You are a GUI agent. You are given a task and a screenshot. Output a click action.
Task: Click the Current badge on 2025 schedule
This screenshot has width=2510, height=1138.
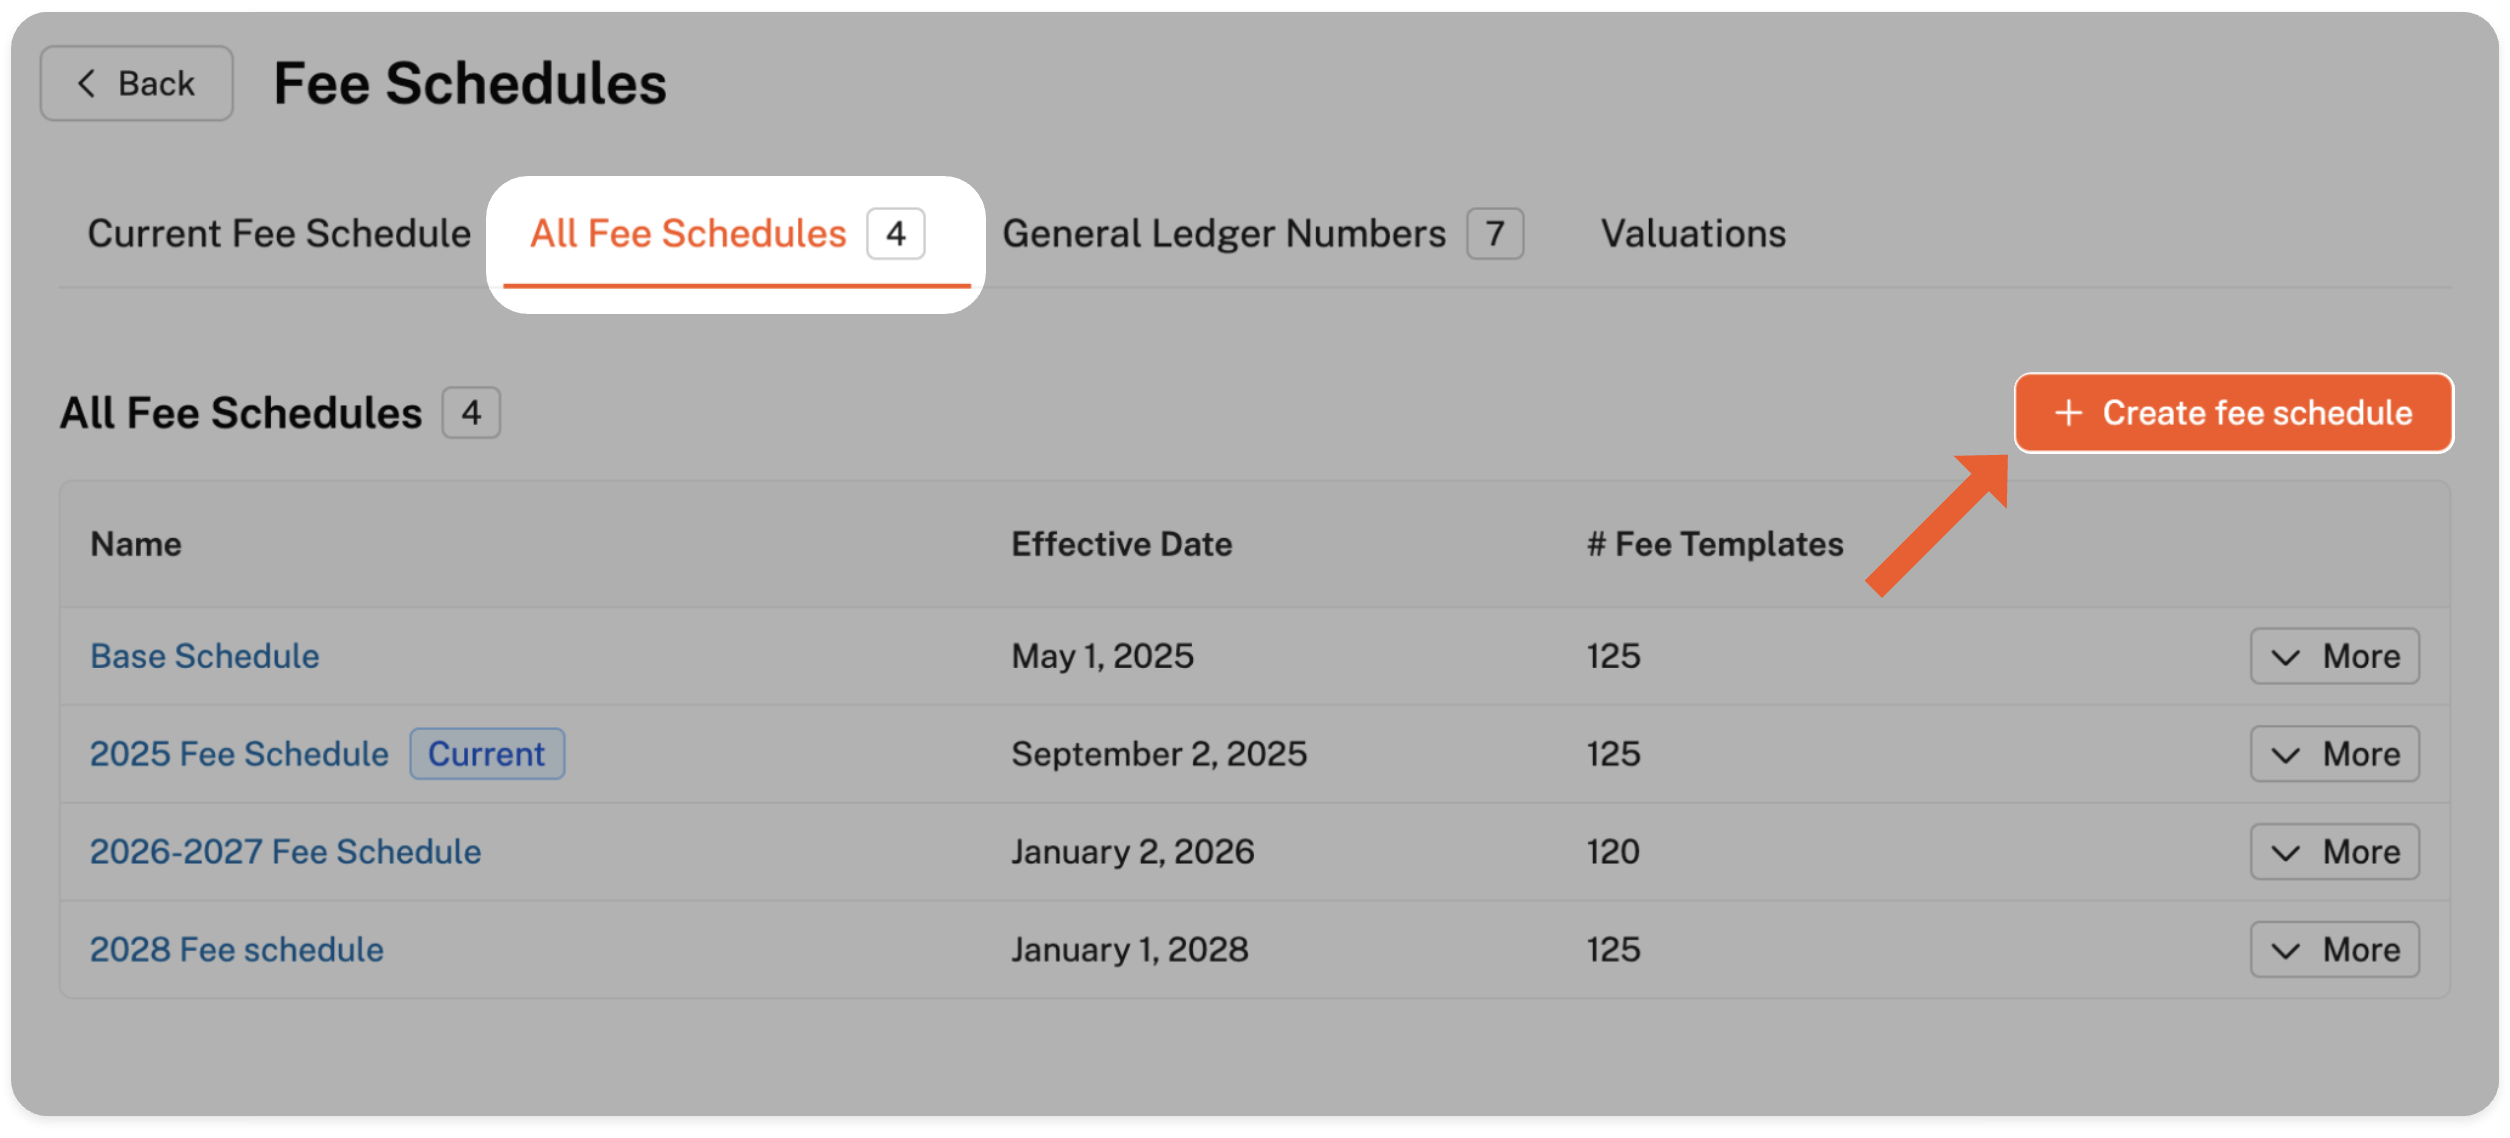coord(487,754)
